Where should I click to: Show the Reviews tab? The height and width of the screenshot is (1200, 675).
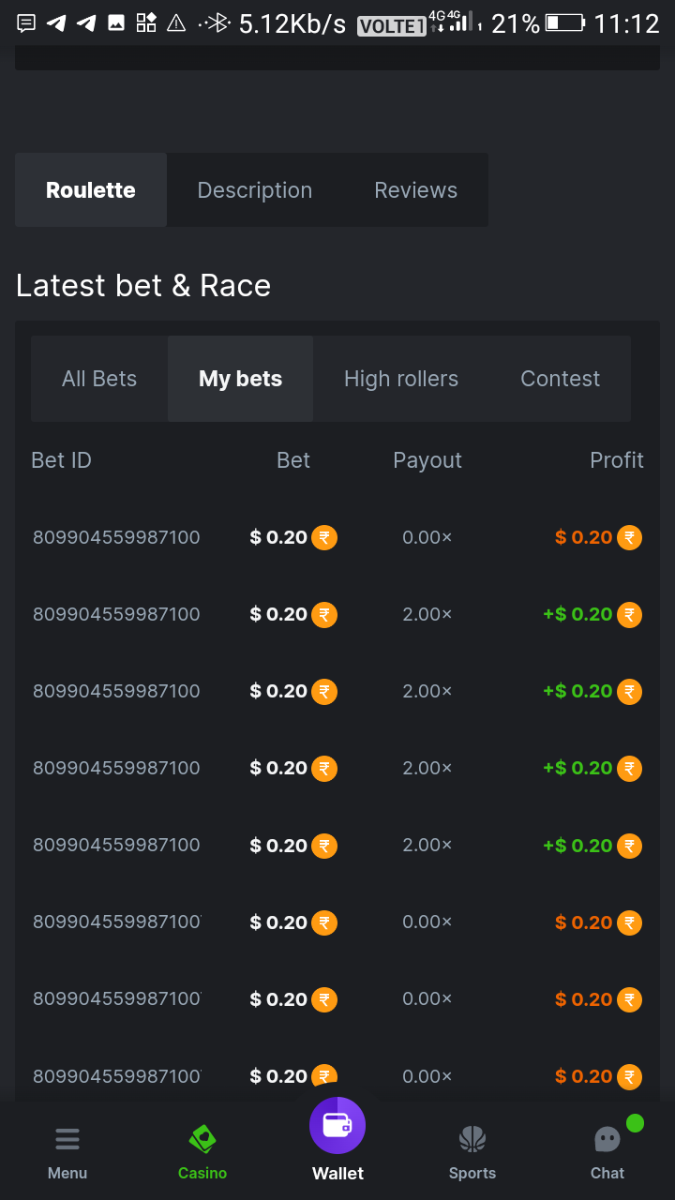[x=416, y=190]
